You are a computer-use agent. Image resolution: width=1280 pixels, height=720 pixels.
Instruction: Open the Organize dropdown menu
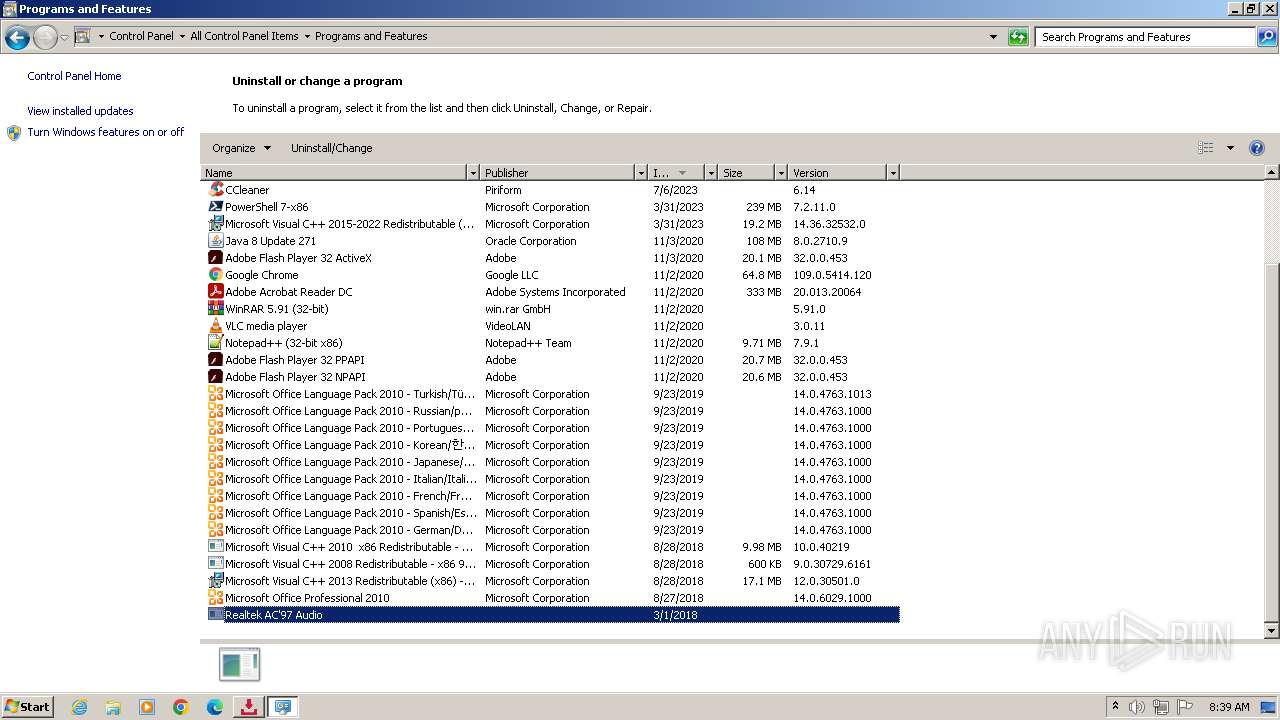pyautogui.click(x=241, y=148)
